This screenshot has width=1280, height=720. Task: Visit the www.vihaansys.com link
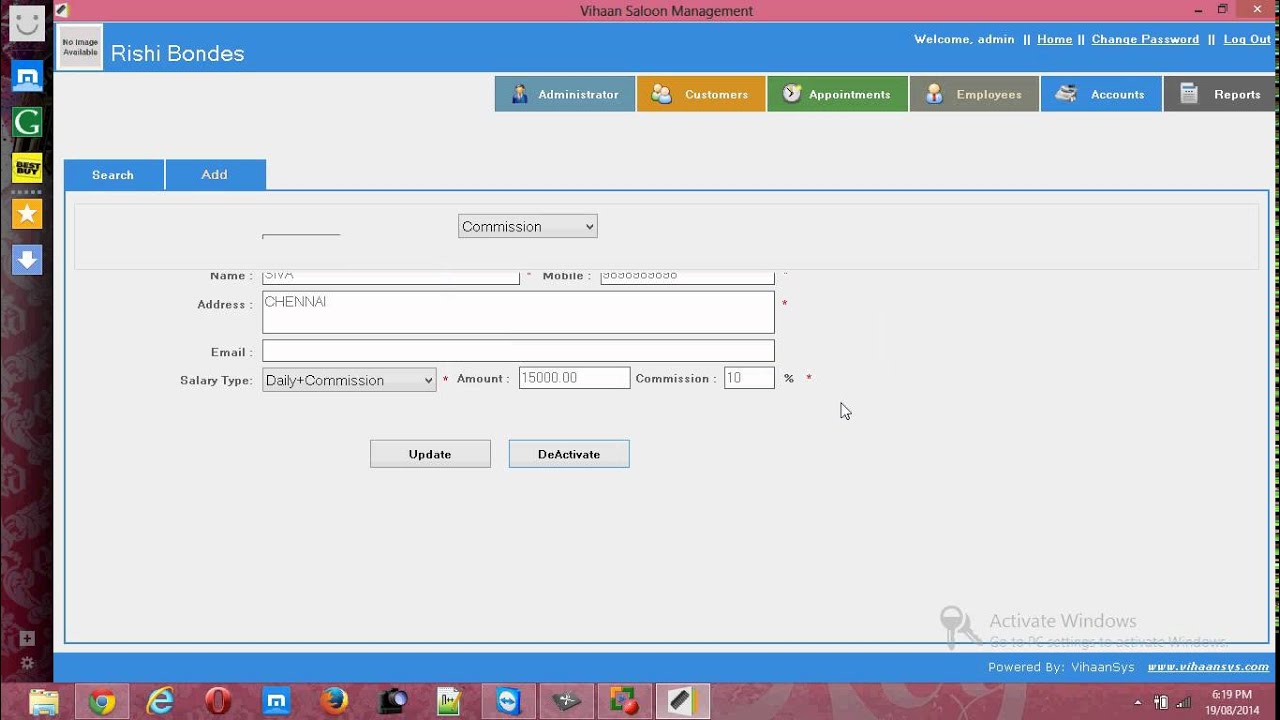click(1208, 667)
